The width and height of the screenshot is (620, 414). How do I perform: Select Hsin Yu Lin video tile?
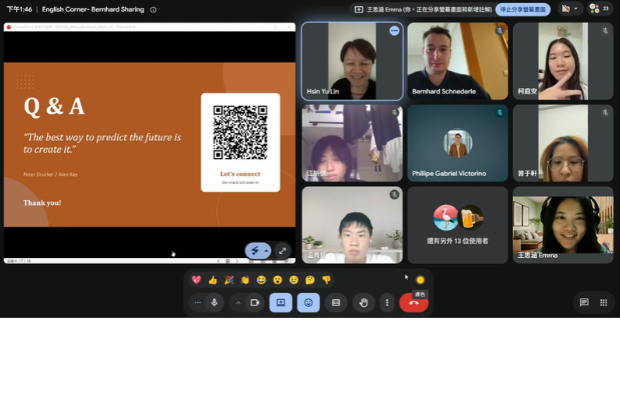pos(352,61)
